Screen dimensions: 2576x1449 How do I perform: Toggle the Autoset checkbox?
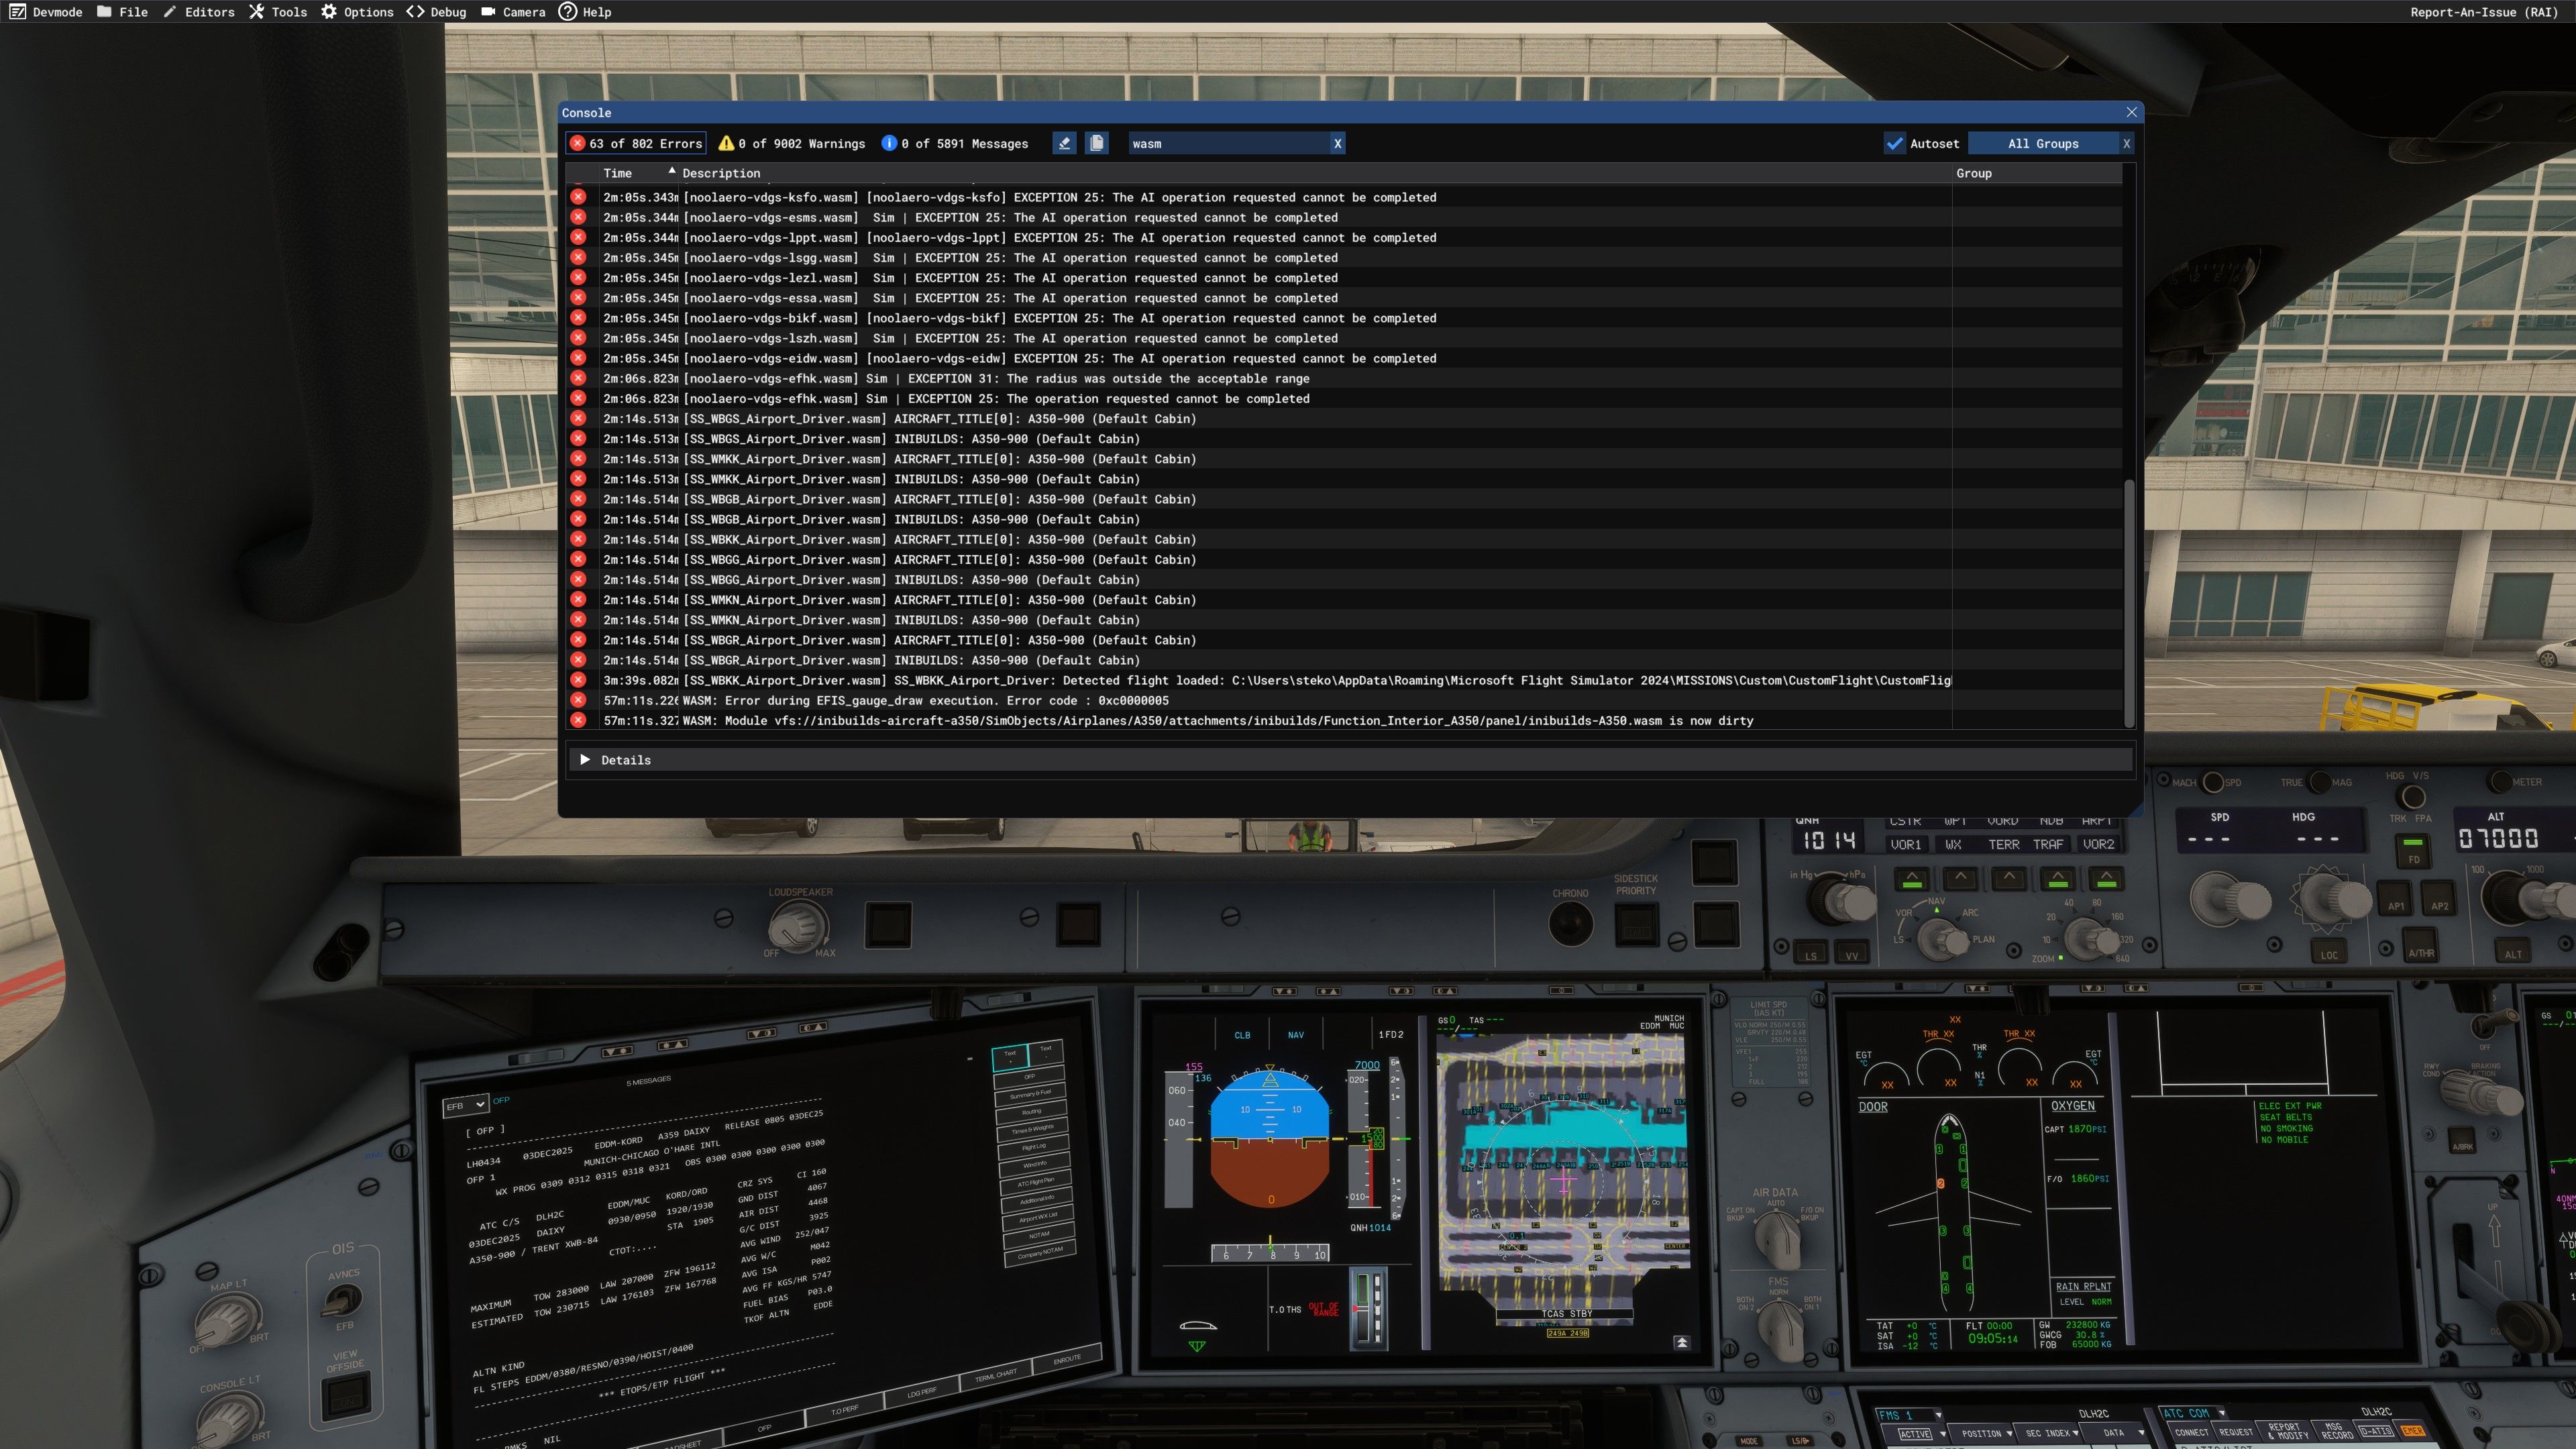pyautogui.click(x=1895, y=144)
